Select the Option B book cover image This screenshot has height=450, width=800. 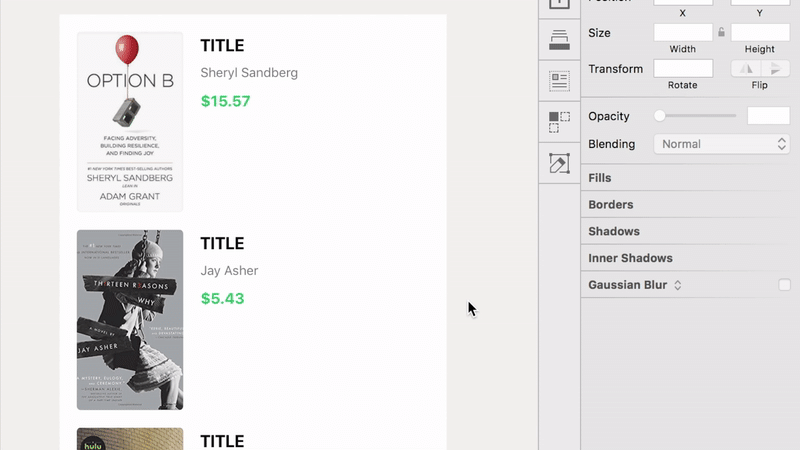[130, 122]
